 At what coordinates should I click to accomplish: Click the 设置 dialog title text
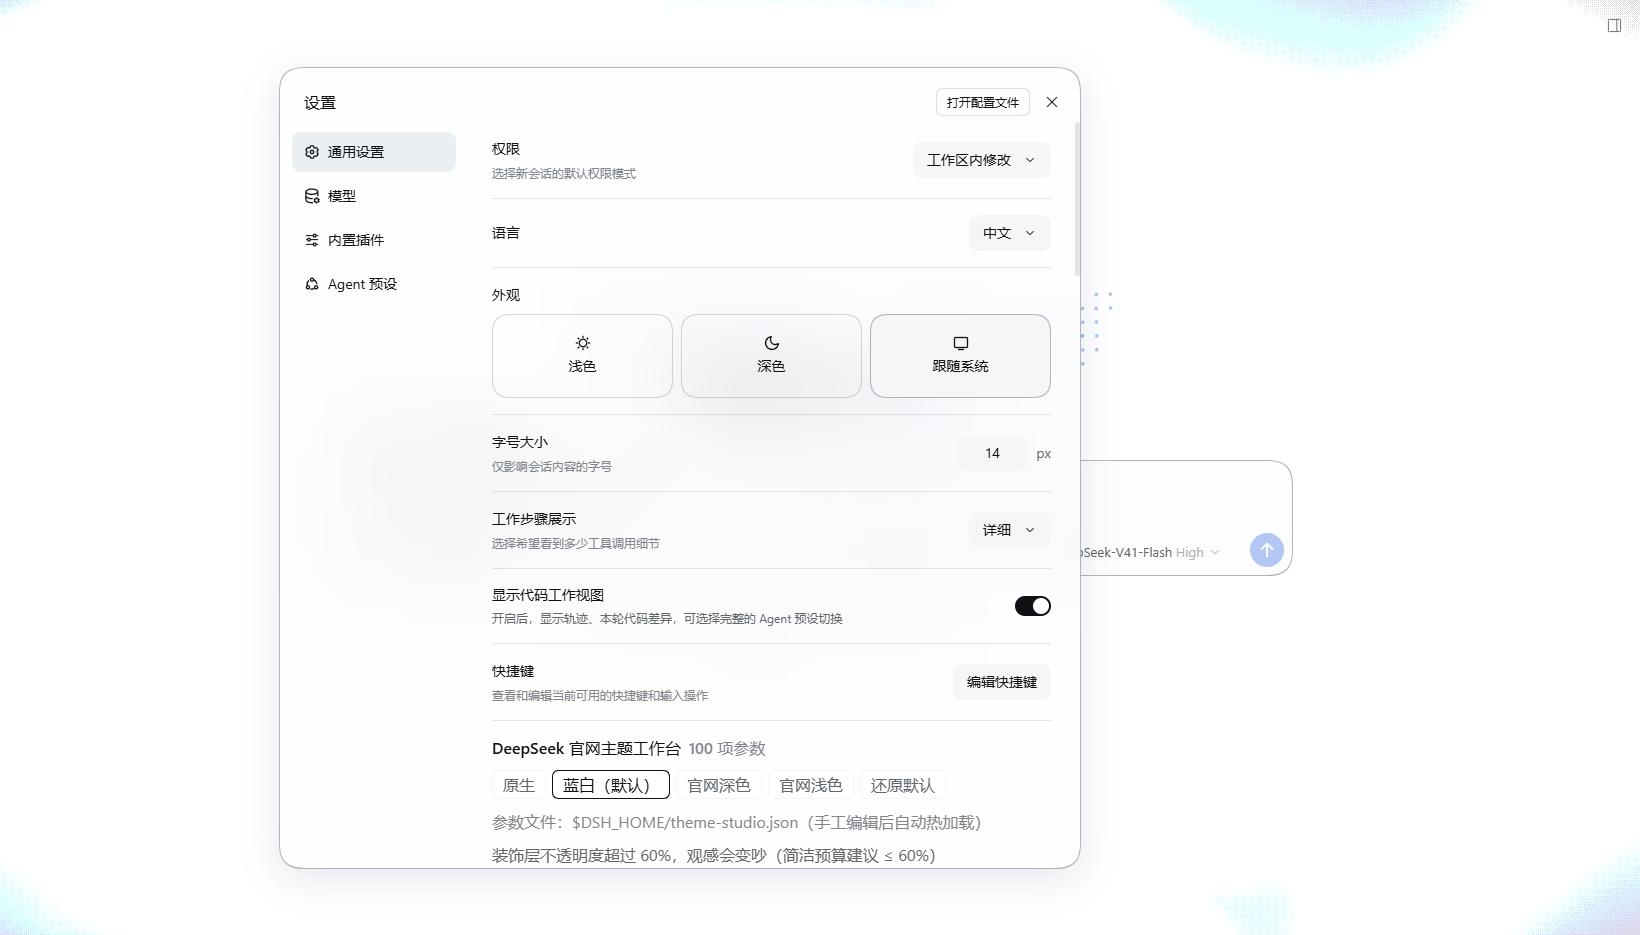point(320,103)
